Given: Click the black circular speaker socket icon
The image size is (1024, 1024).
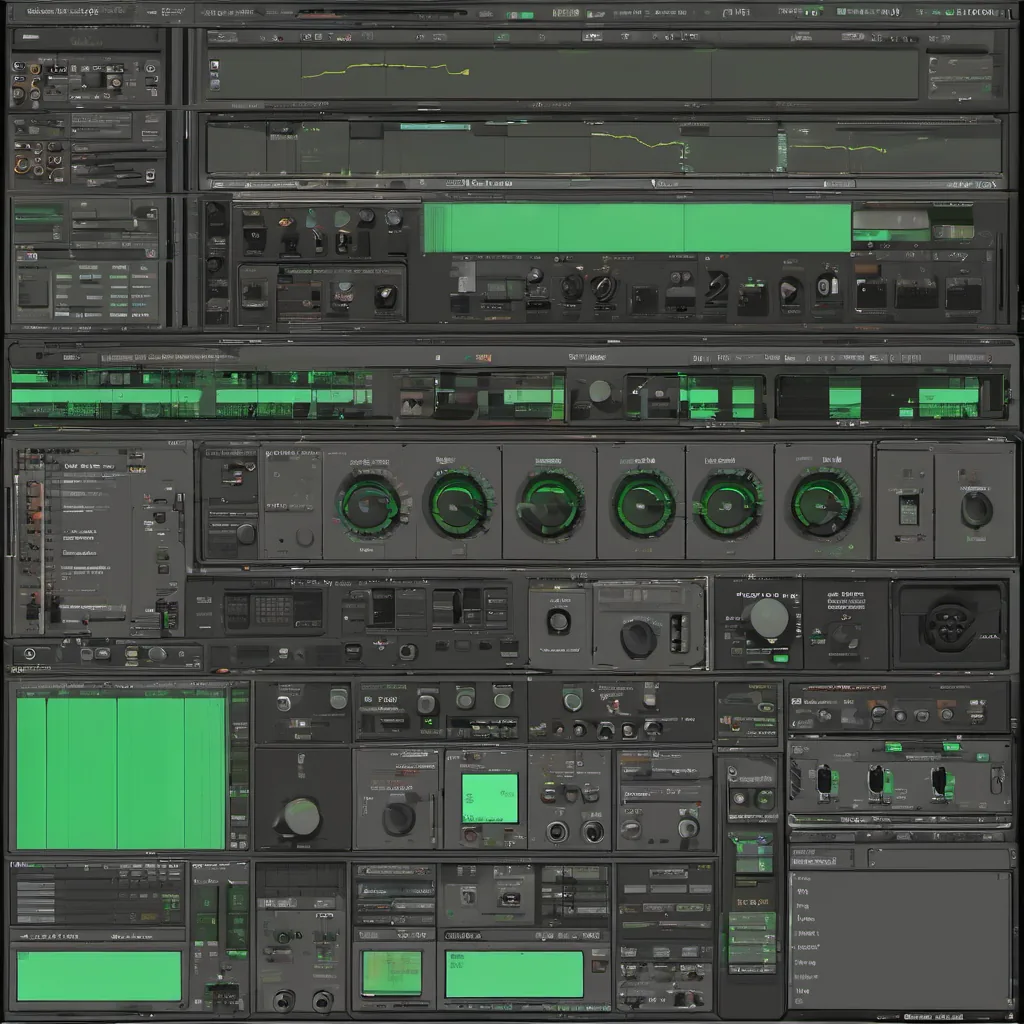Looking at the screenshot, I should pos(948,626).
